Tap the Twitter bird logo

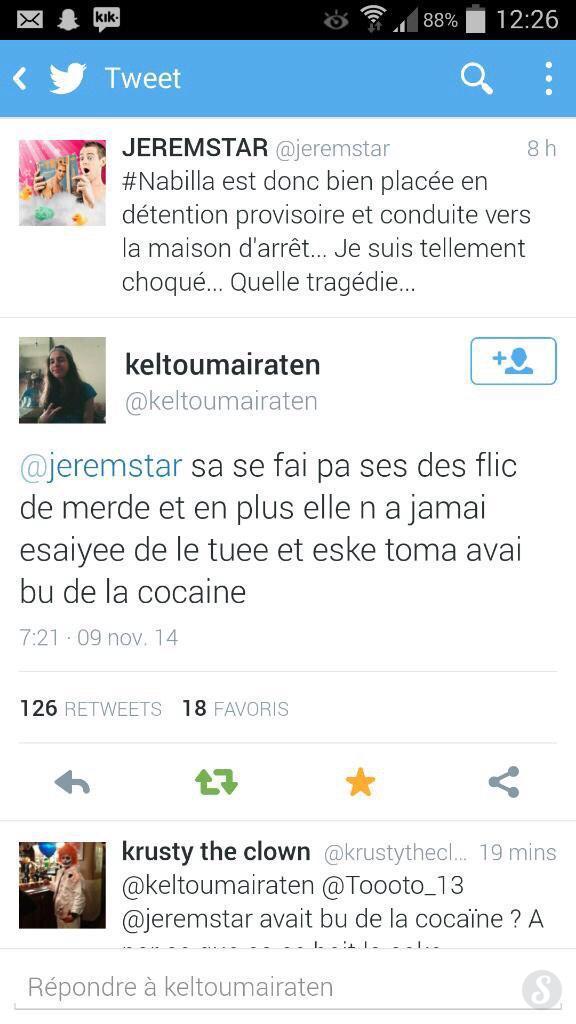[69, 78]
